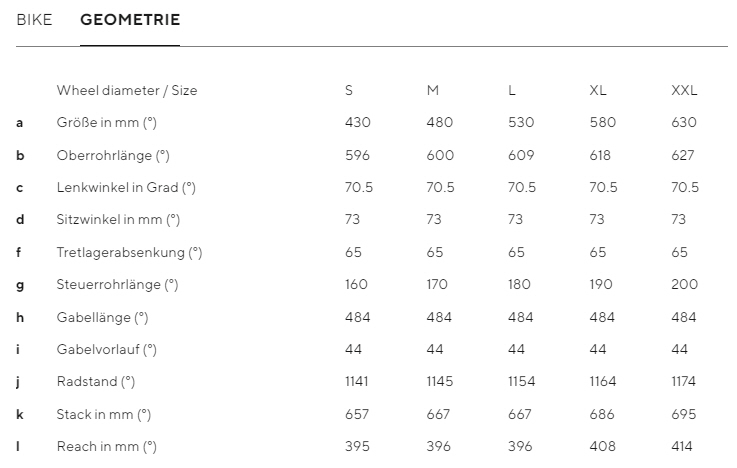Click the M size column header
737x468 pixels.
pos(433,90)
